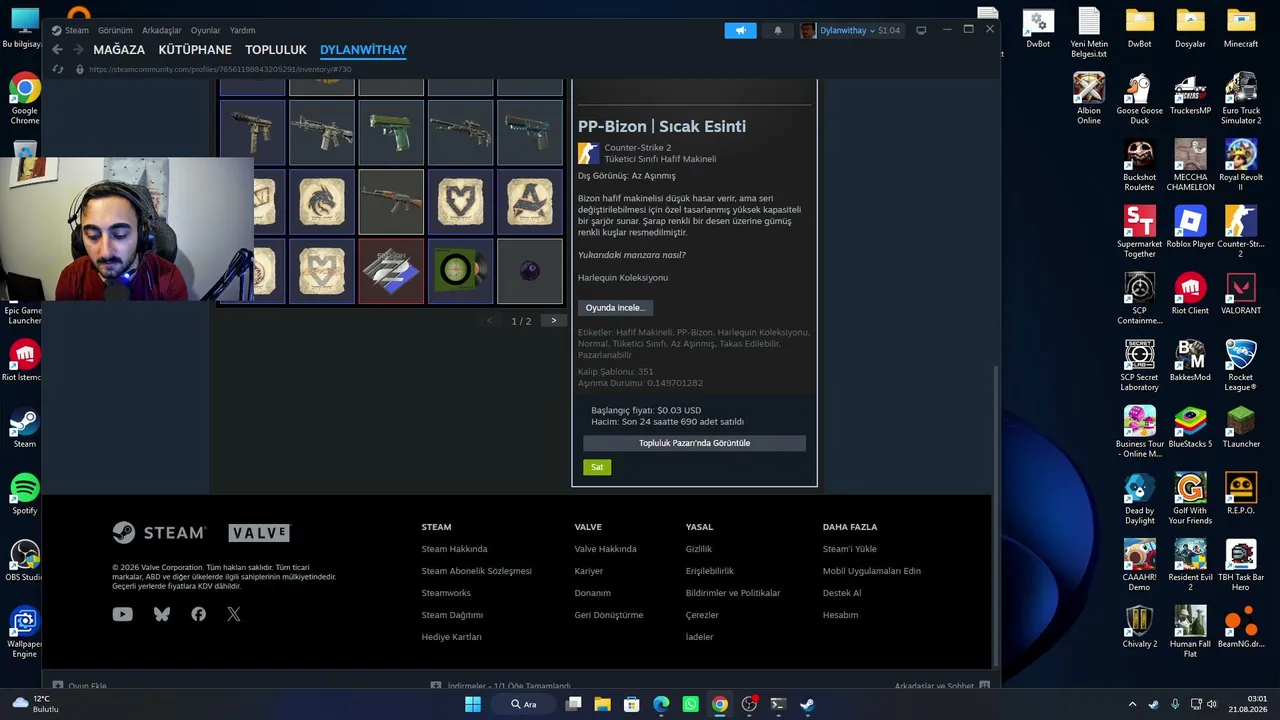Viewport: 1280px width, 720px height.
Task: Open the Roblox Player desktop icon
Action: [x=1190, y=229]
